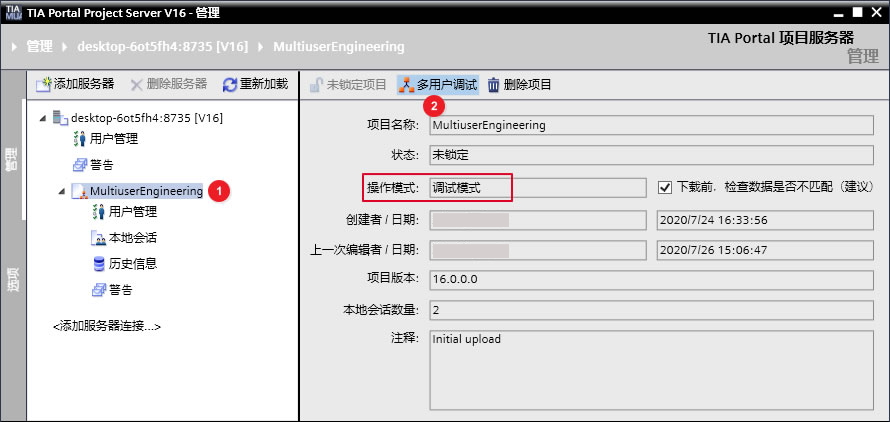The image size is (890, 422).
Task: Click the 项目名称 field showing MultiuserEngineering
Action: tap(651, 125)
